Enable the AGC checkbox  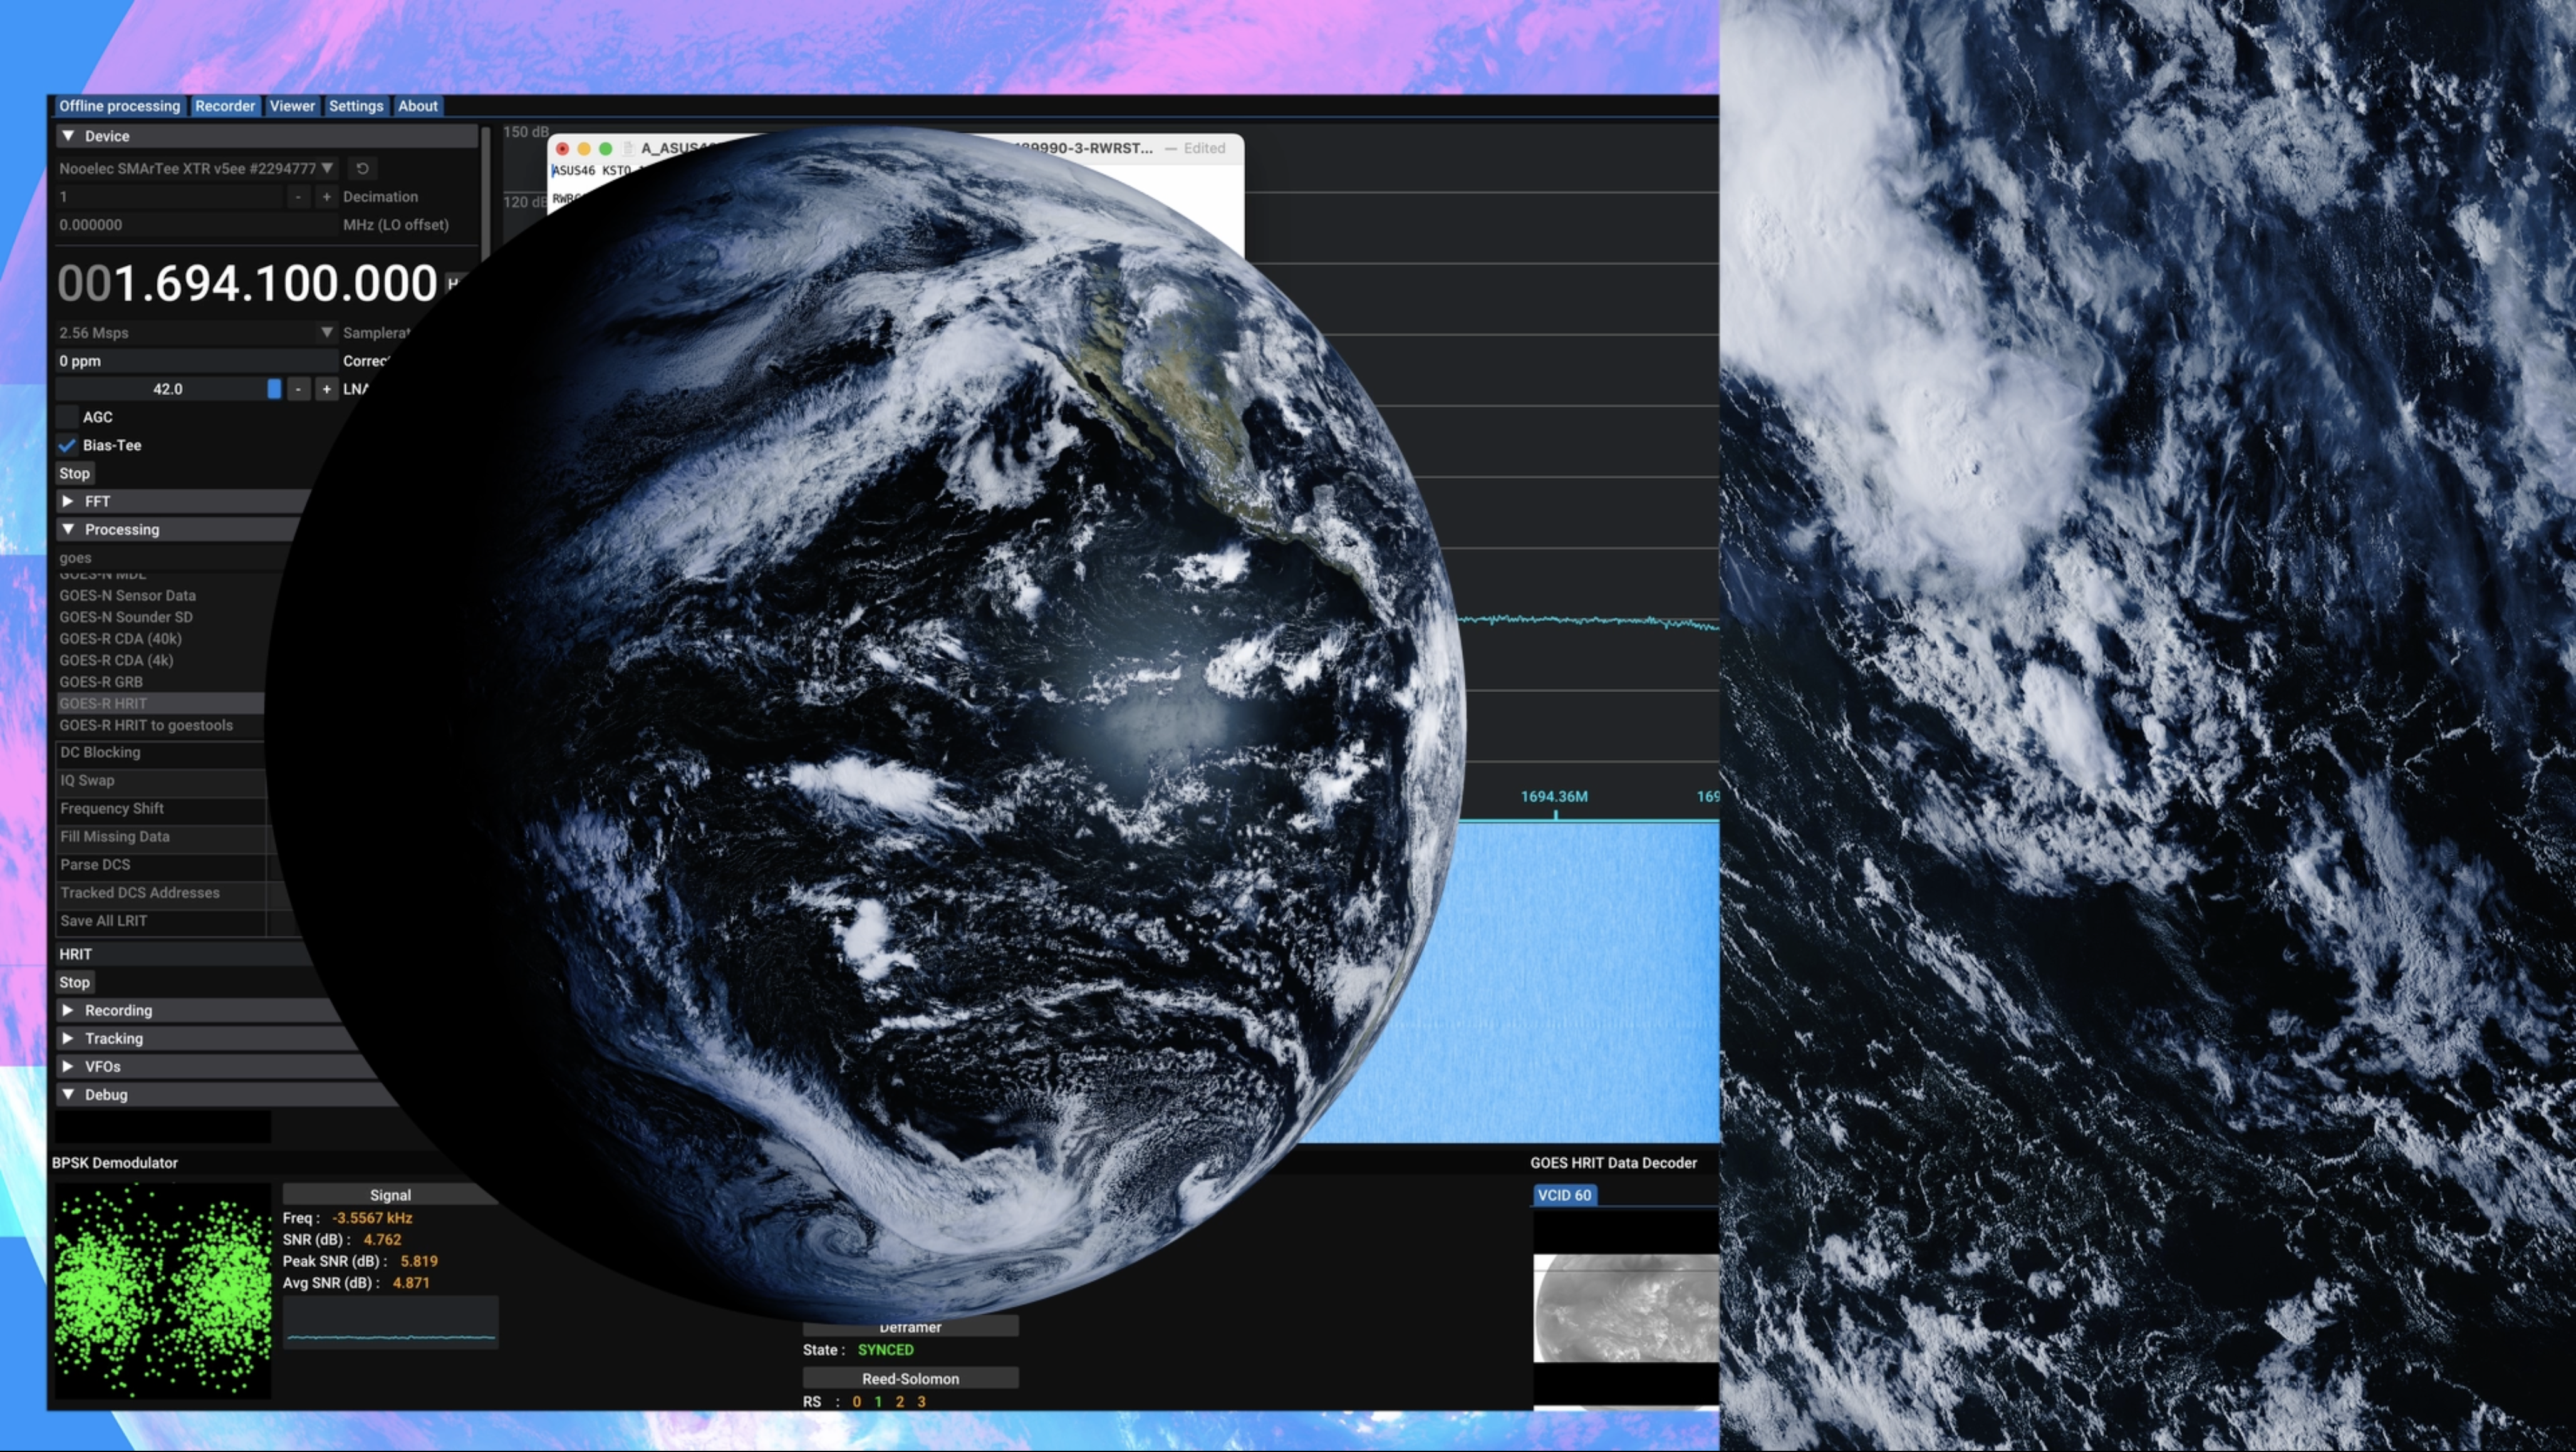point(67,417)
